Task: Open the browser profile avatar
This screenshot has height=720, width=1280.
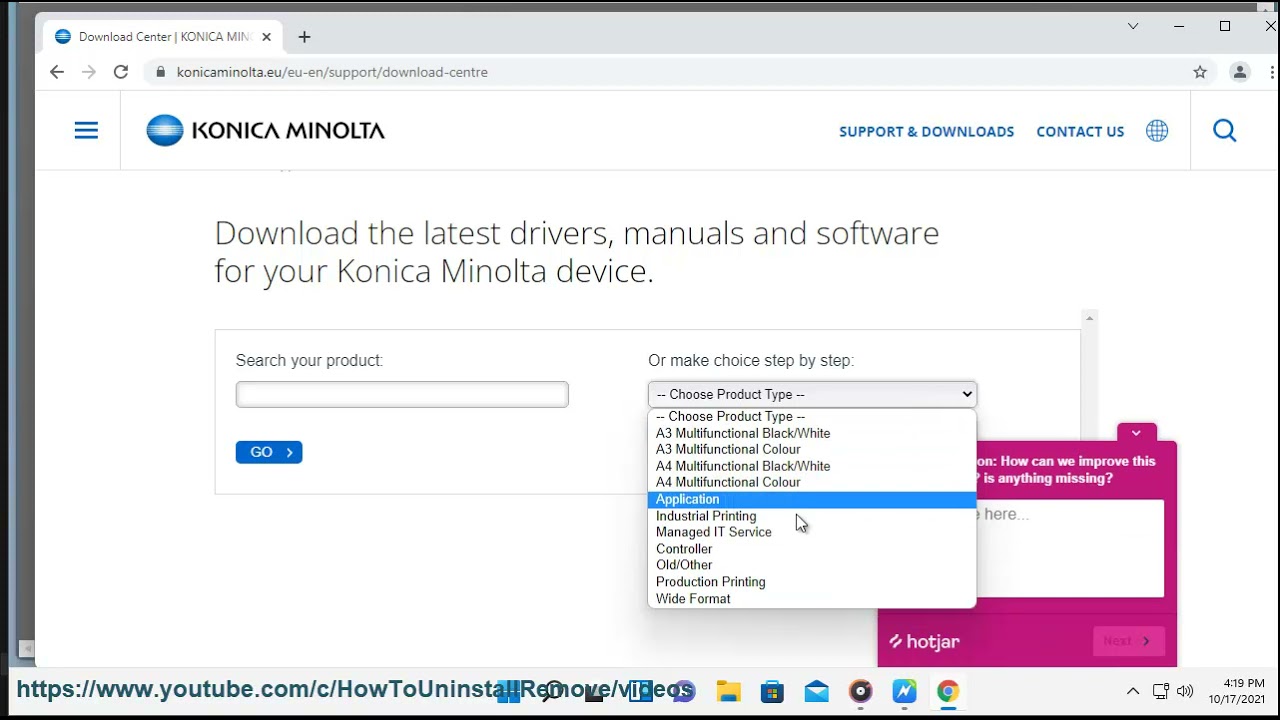Action: pos(1240,72)
